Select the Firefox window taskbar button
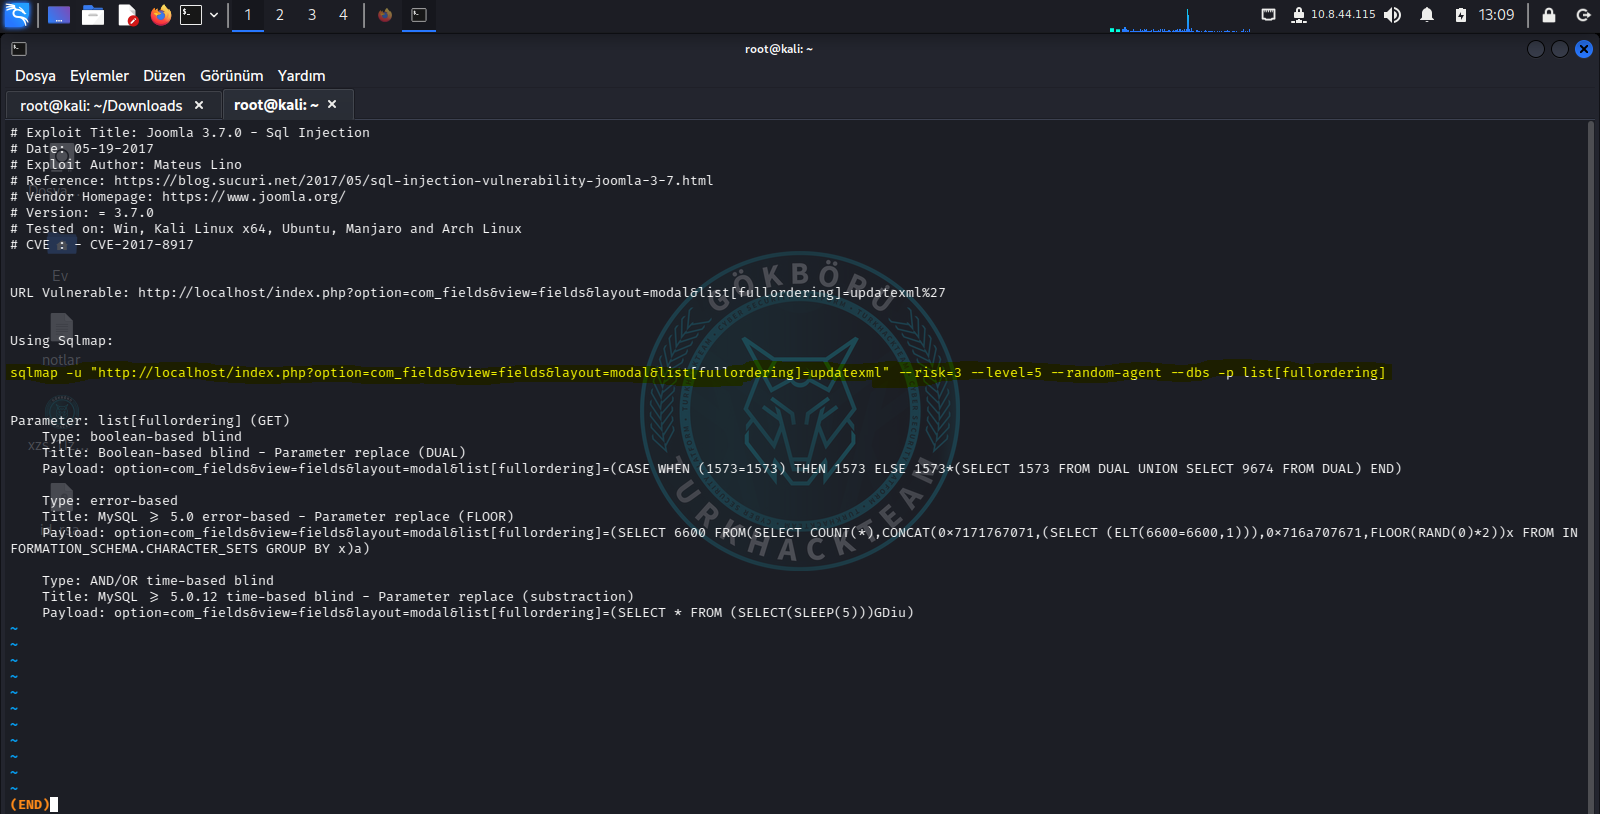The height and width of the screenshot is (814, 1600). point(385,15)
